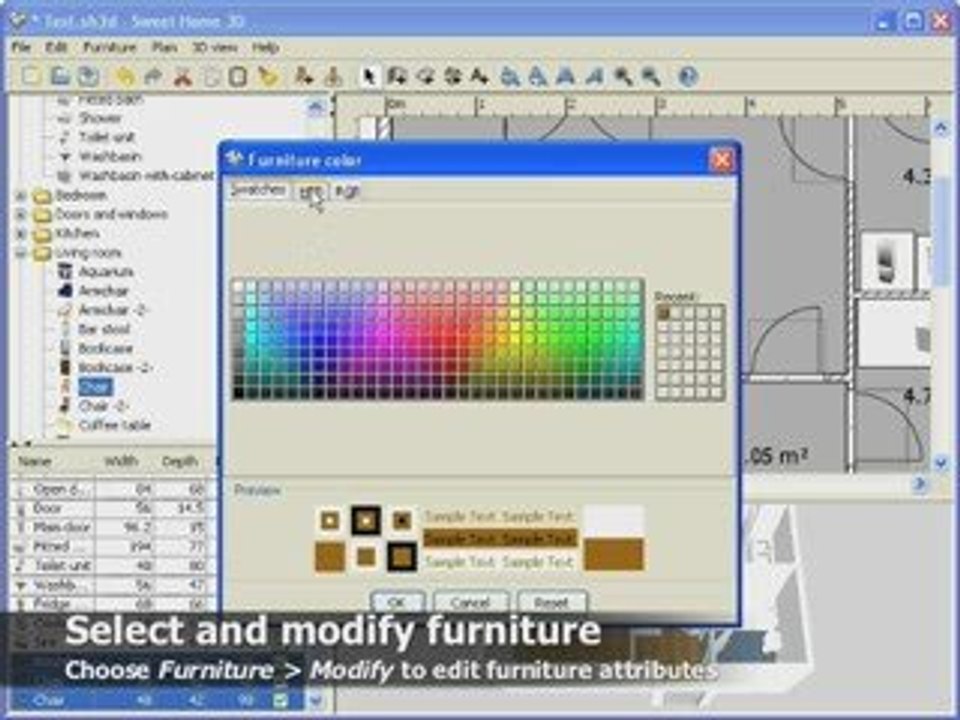Viewport: 960px width, 720px height.
Task: Switch to the RGB tab
Action: (347, 191)
